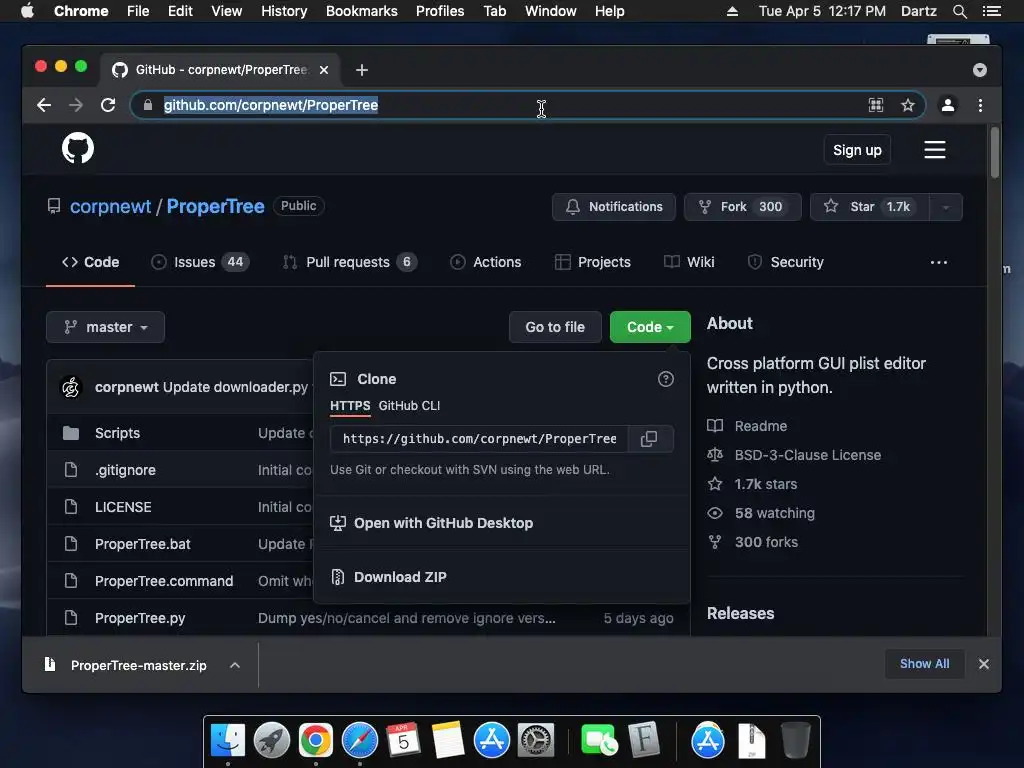The image size is (1024, 768).
Task: Open the Actions tab
Action: pos(485,263)
